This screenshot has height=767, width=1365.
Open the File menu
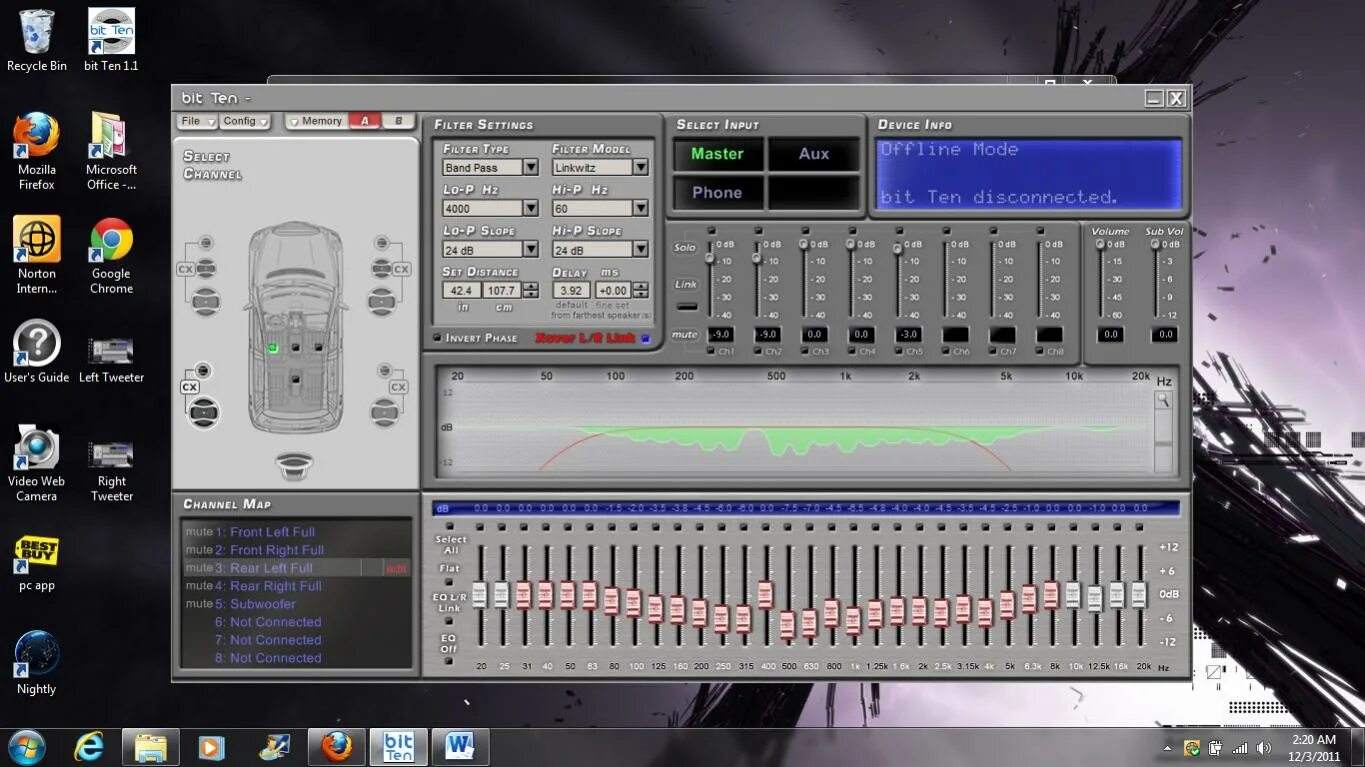197,121
